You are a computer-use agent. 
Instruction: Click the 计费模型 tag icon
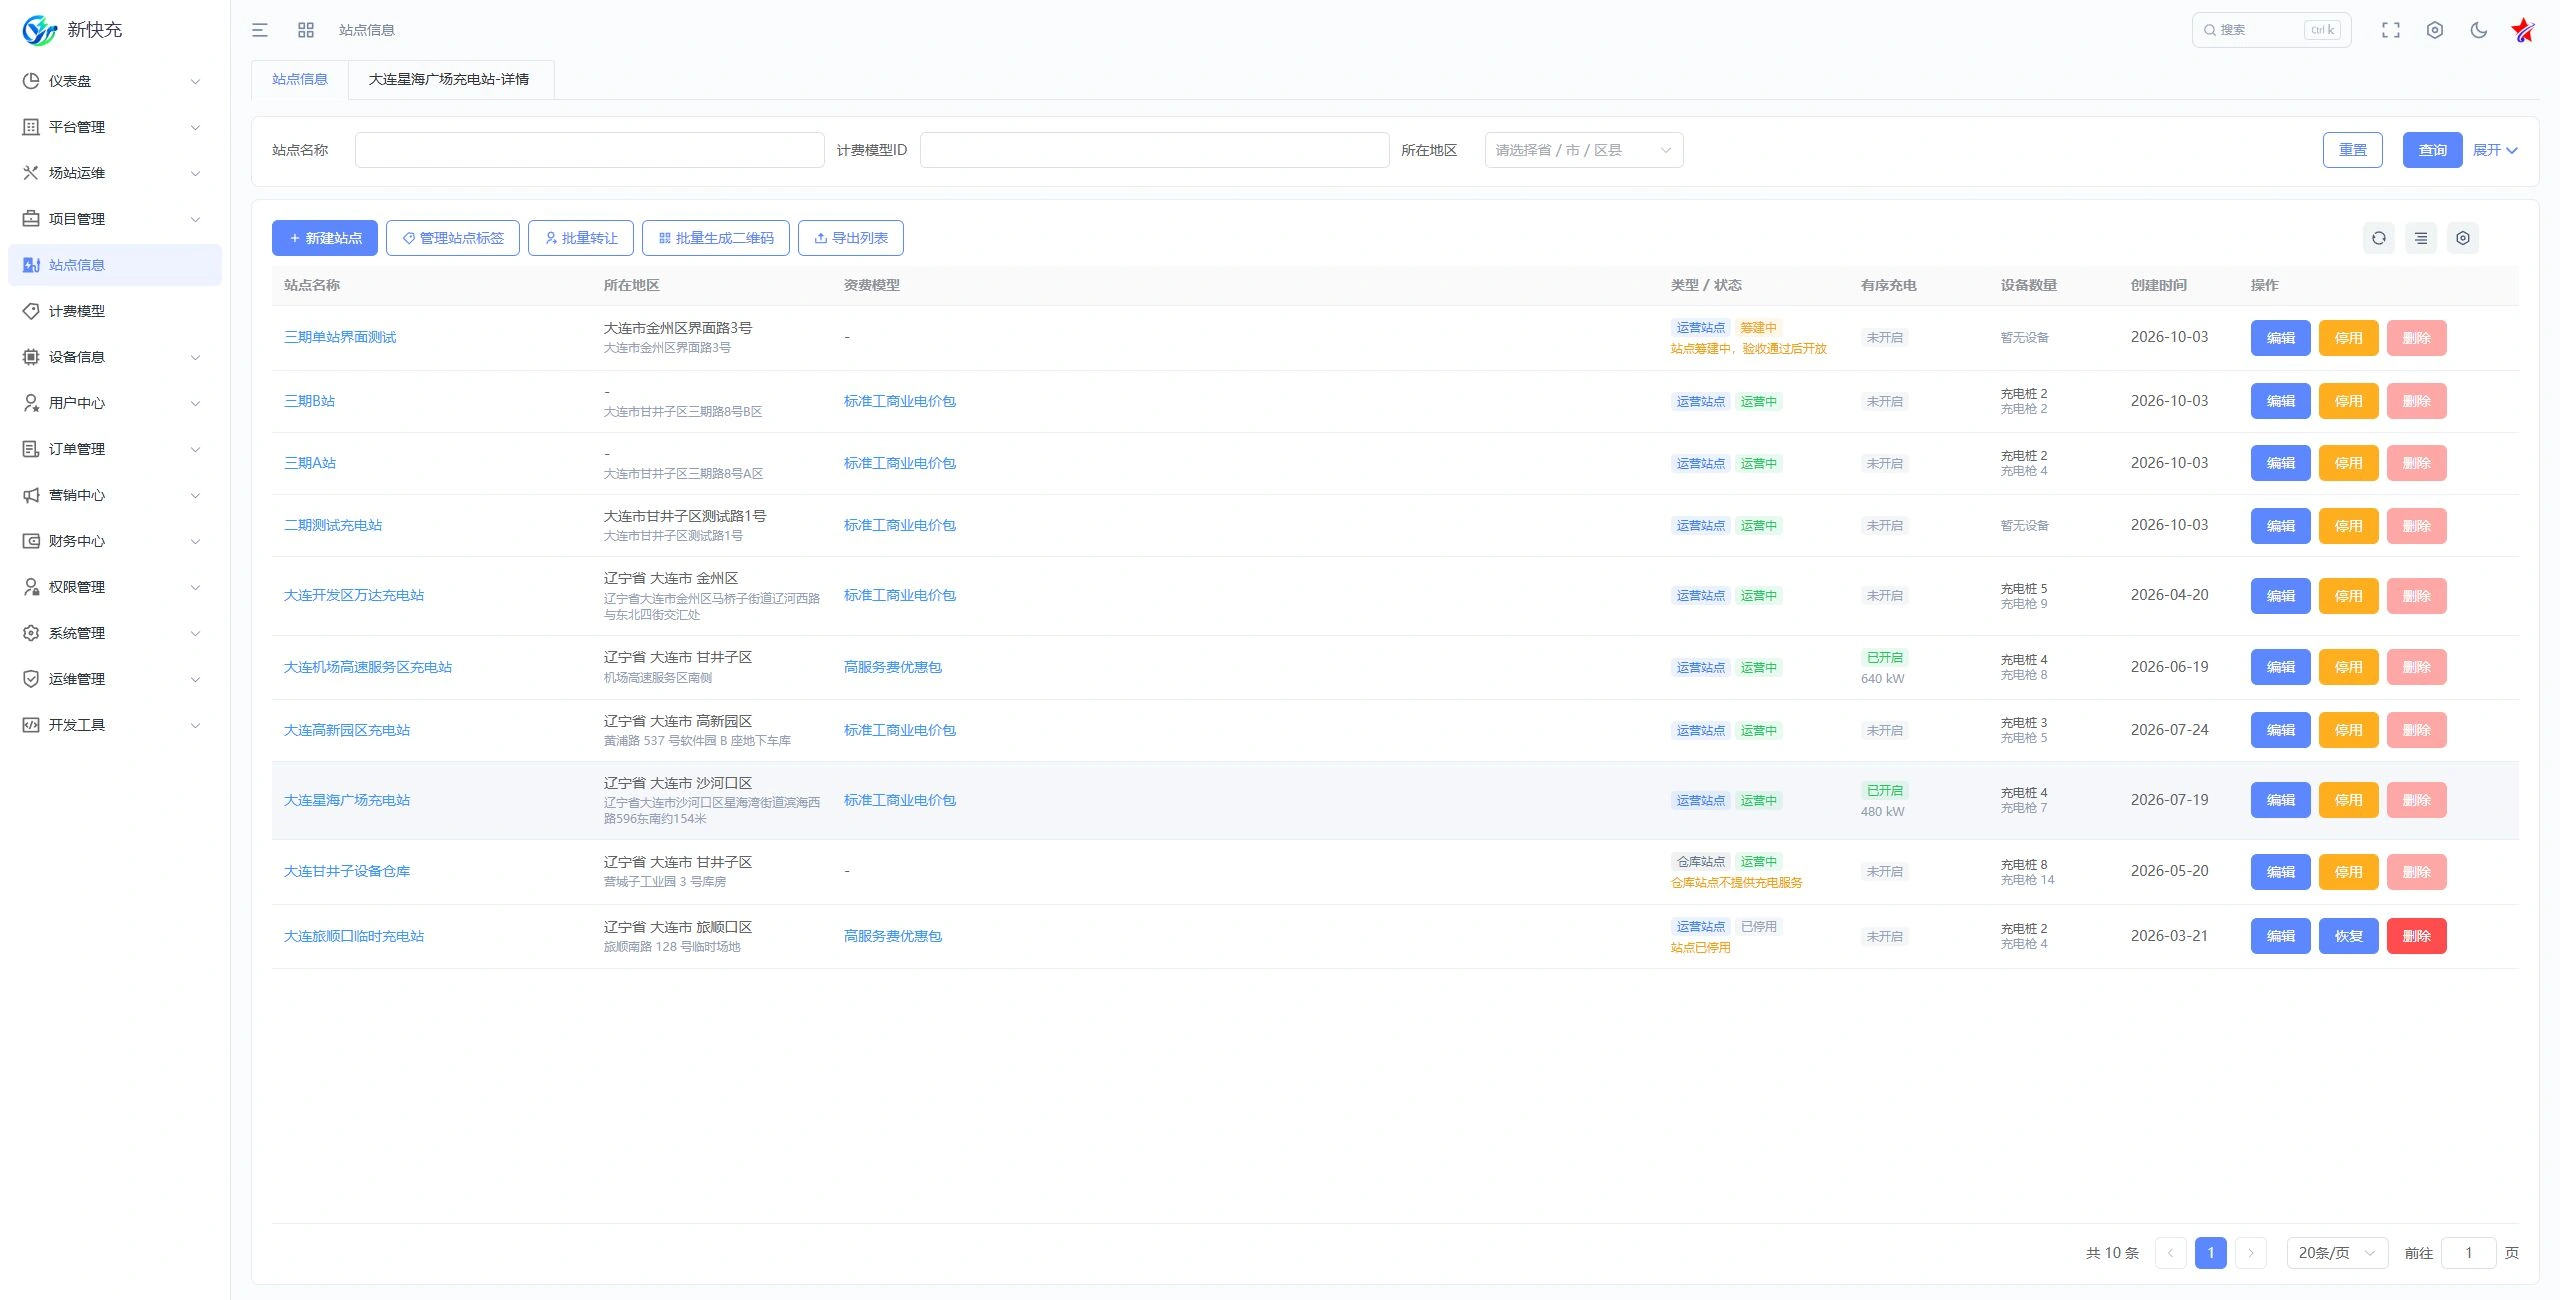pyautogui.click(x=31, y=311)
